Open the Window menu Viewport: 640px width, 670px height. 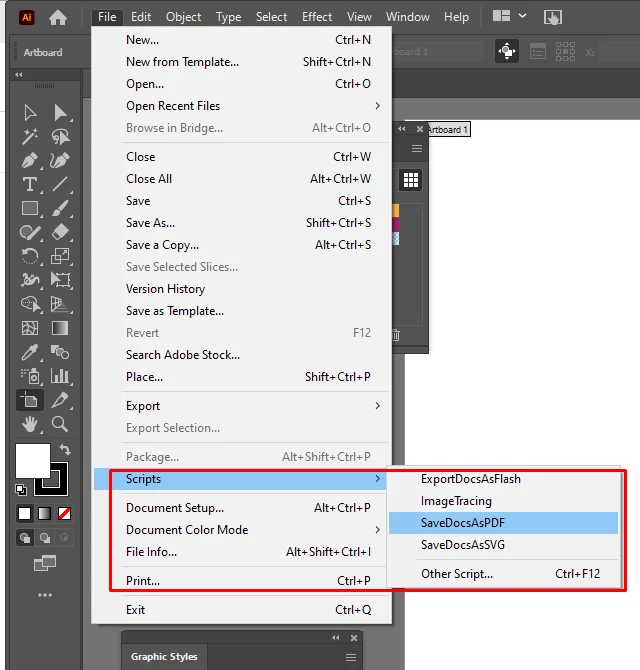[x=408, y=17]
